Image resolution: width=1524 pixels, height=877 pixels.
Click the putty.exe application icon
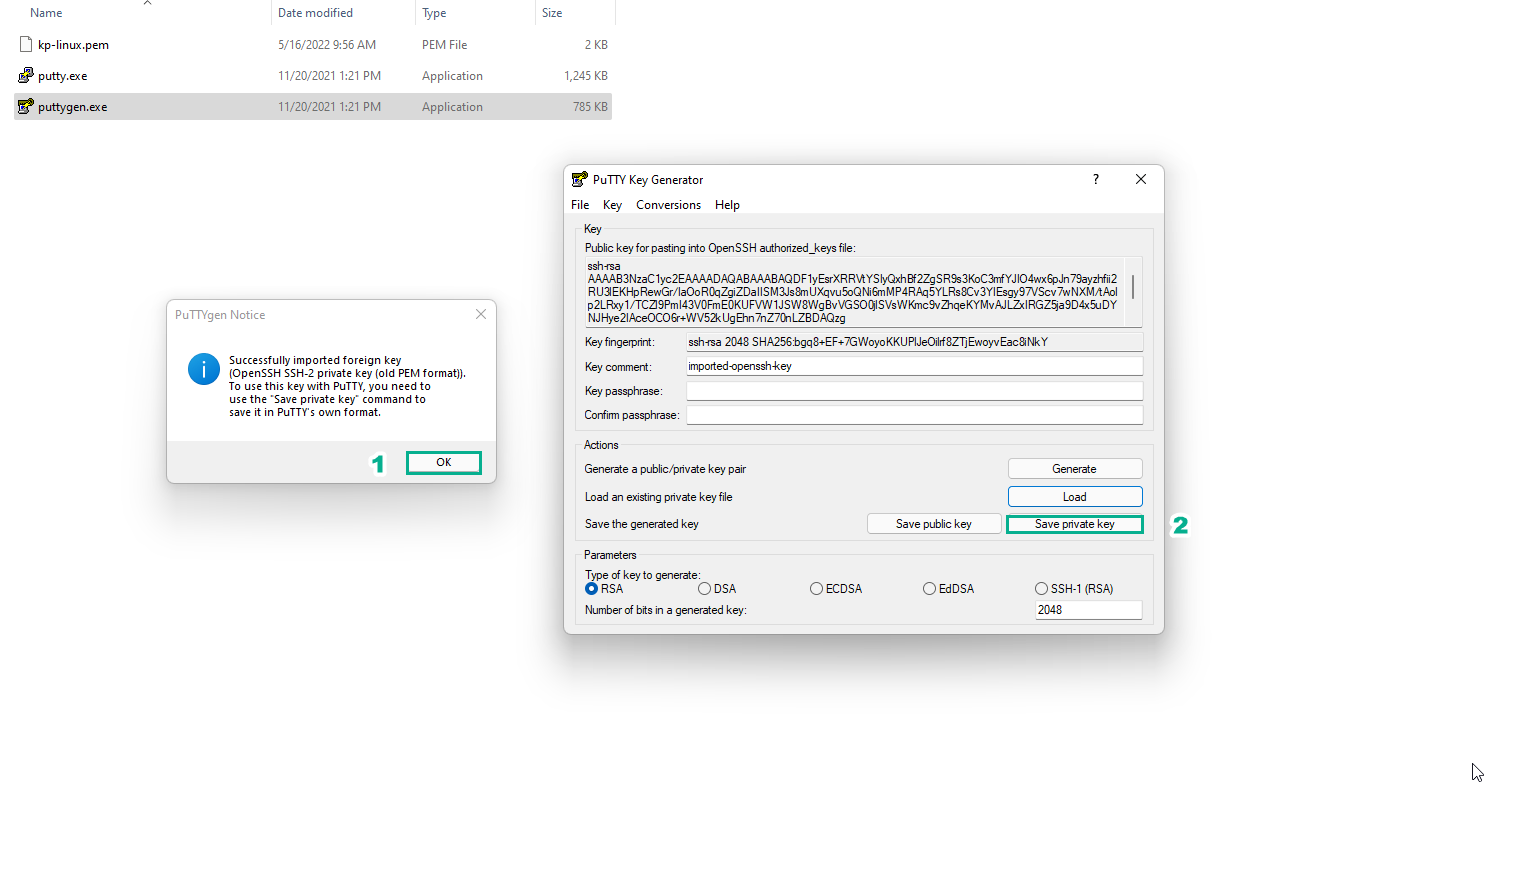click(x=26, y=75)
